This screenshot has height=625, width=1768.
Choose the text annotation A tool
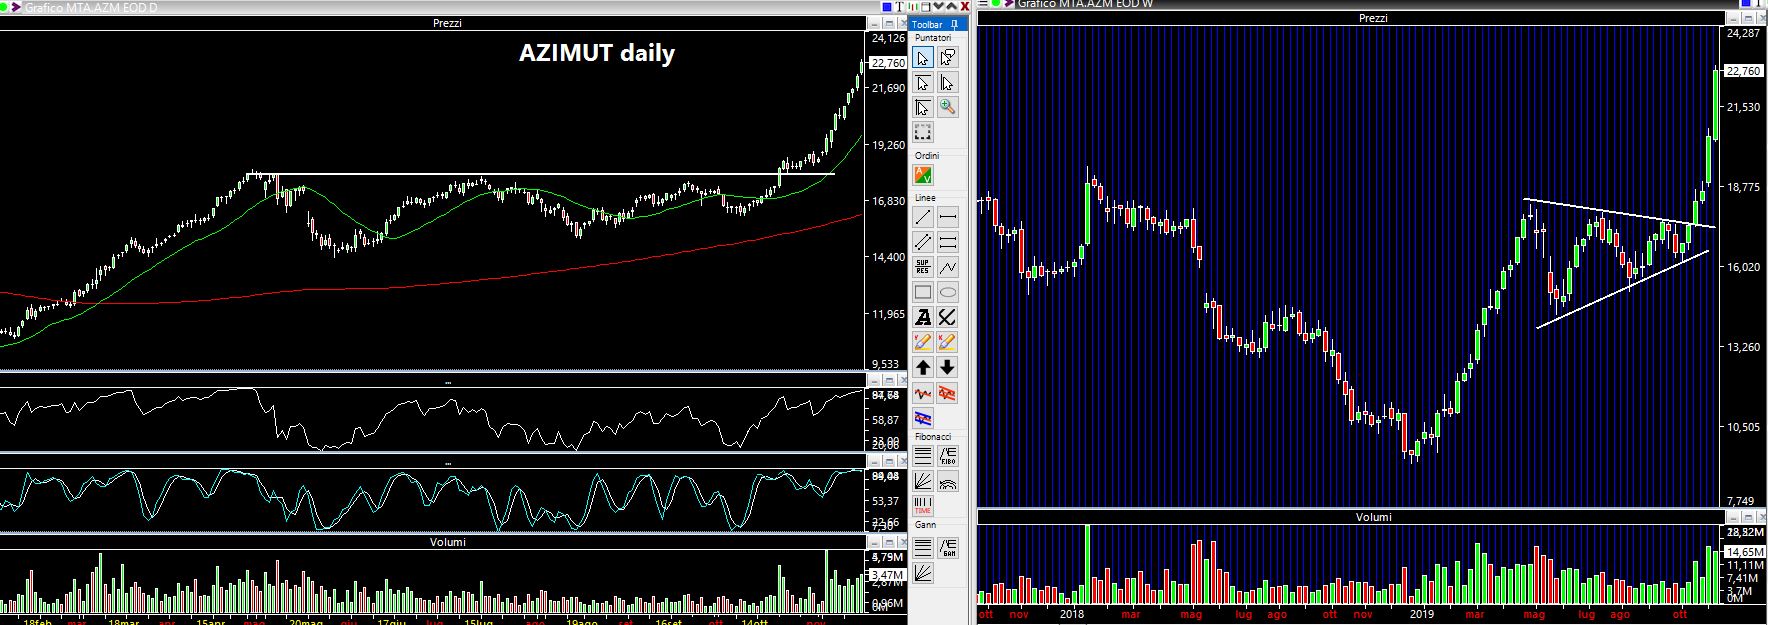(923, 317)
